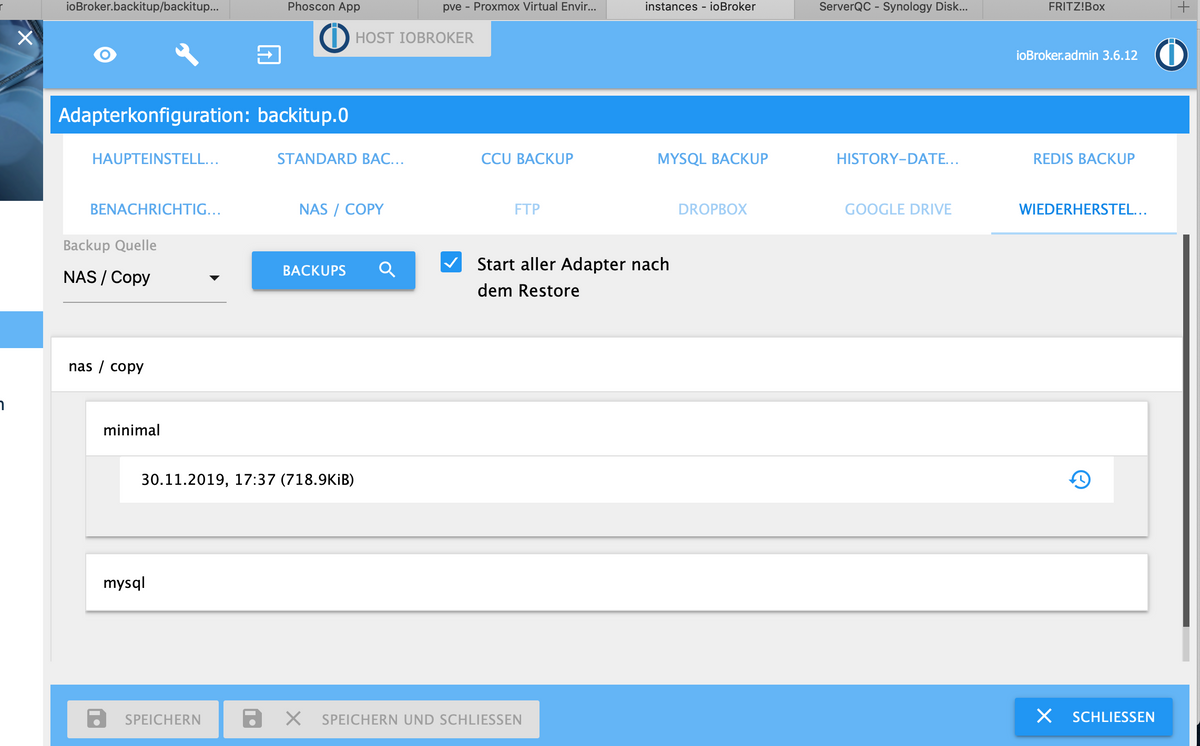The height and width of the screenshot is (746, 1200).
Task: Click the ioBroker.admin 3.6.12 version text
Action: (1076, 56)
